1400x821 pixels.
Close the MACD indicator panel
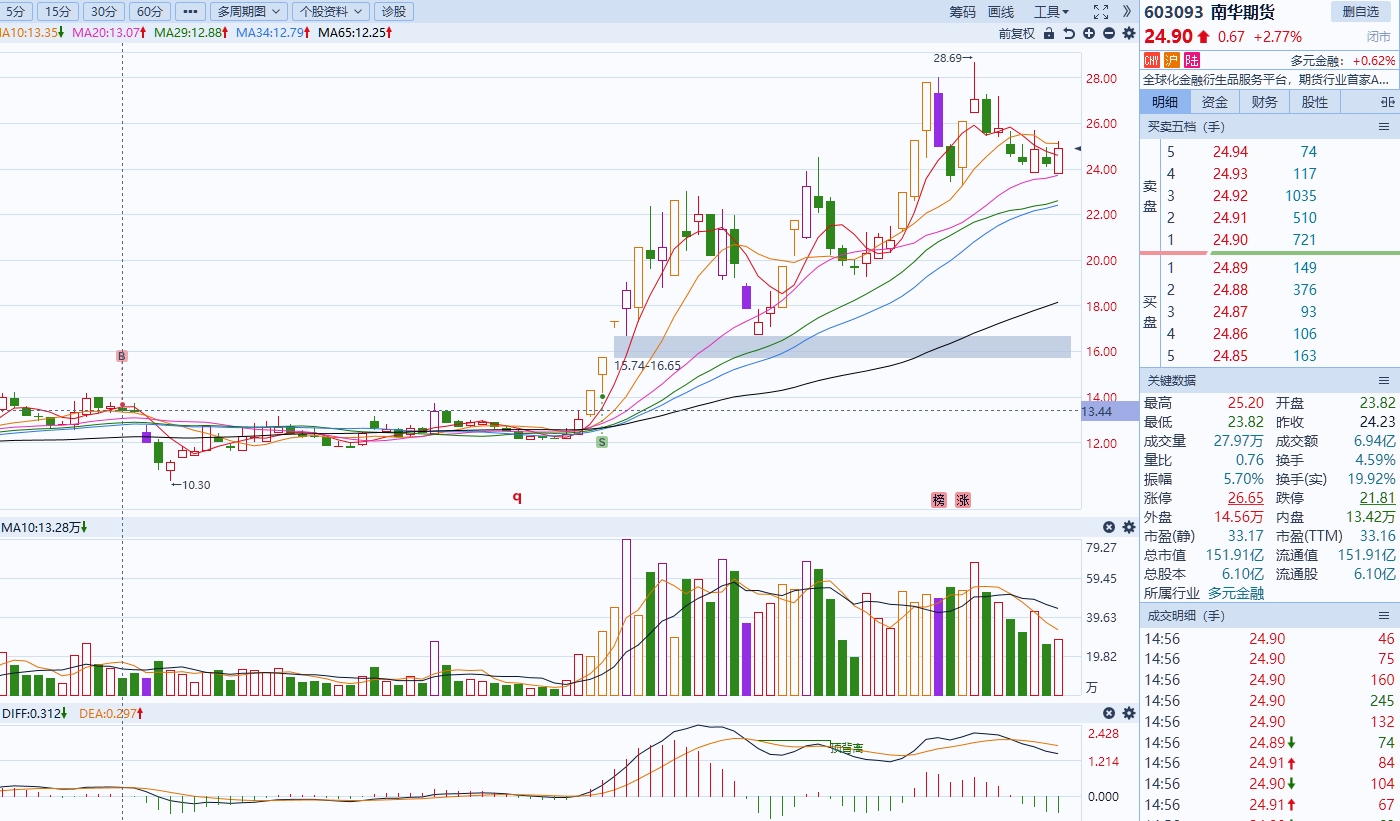coord(1109,713)
